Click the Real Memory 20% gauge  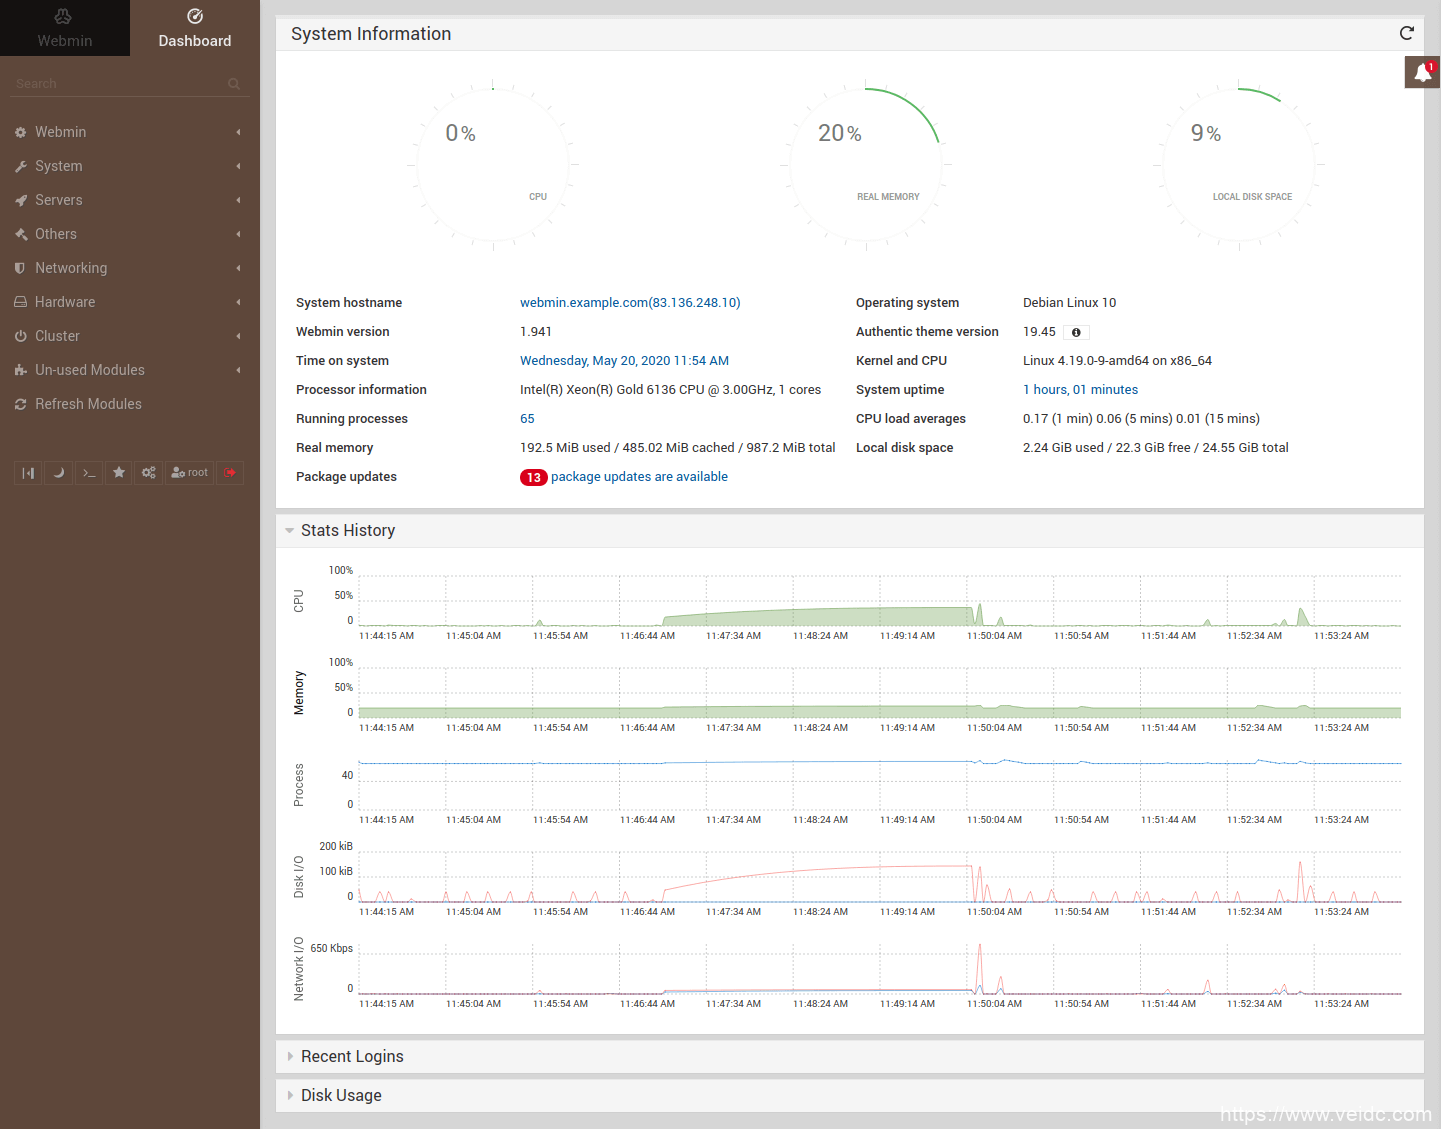click(x=864, y=165)
